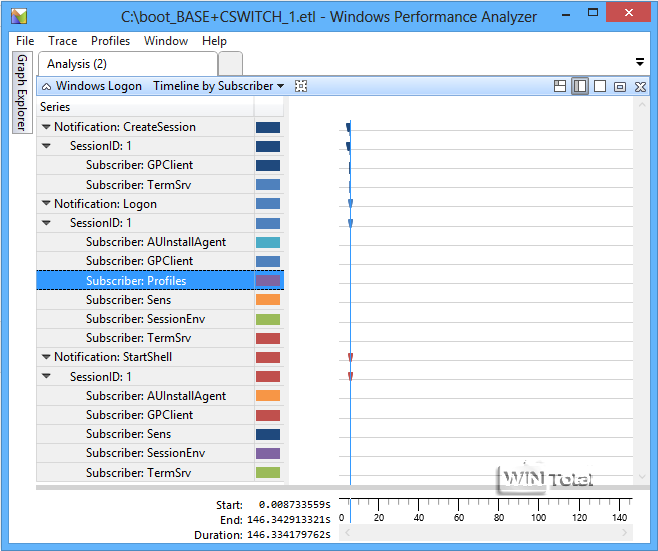Click color swatch for Notification: CreateSession
The width and height of the screenshot is (658, 551).
coord(268,127)
